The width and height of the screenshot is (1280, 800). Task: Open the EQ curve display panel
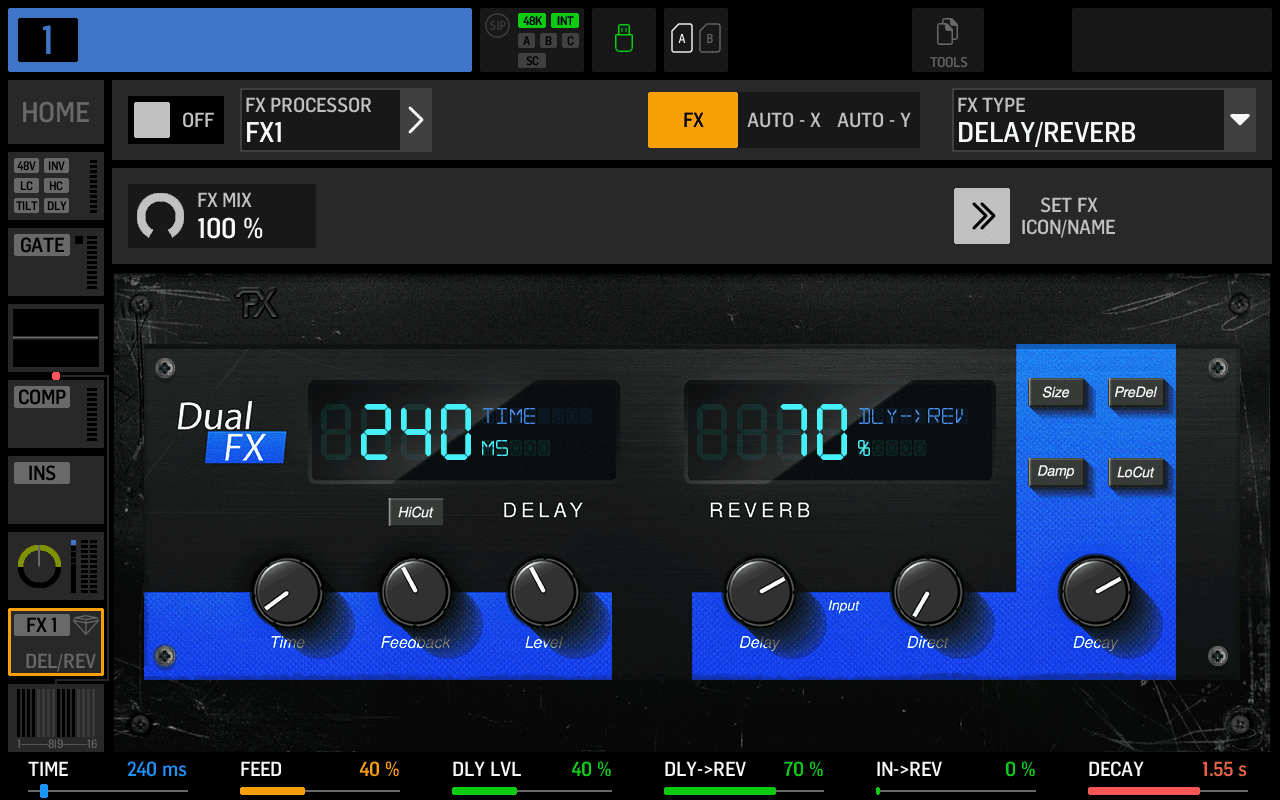pyautogui.click(x=55, y=339)
